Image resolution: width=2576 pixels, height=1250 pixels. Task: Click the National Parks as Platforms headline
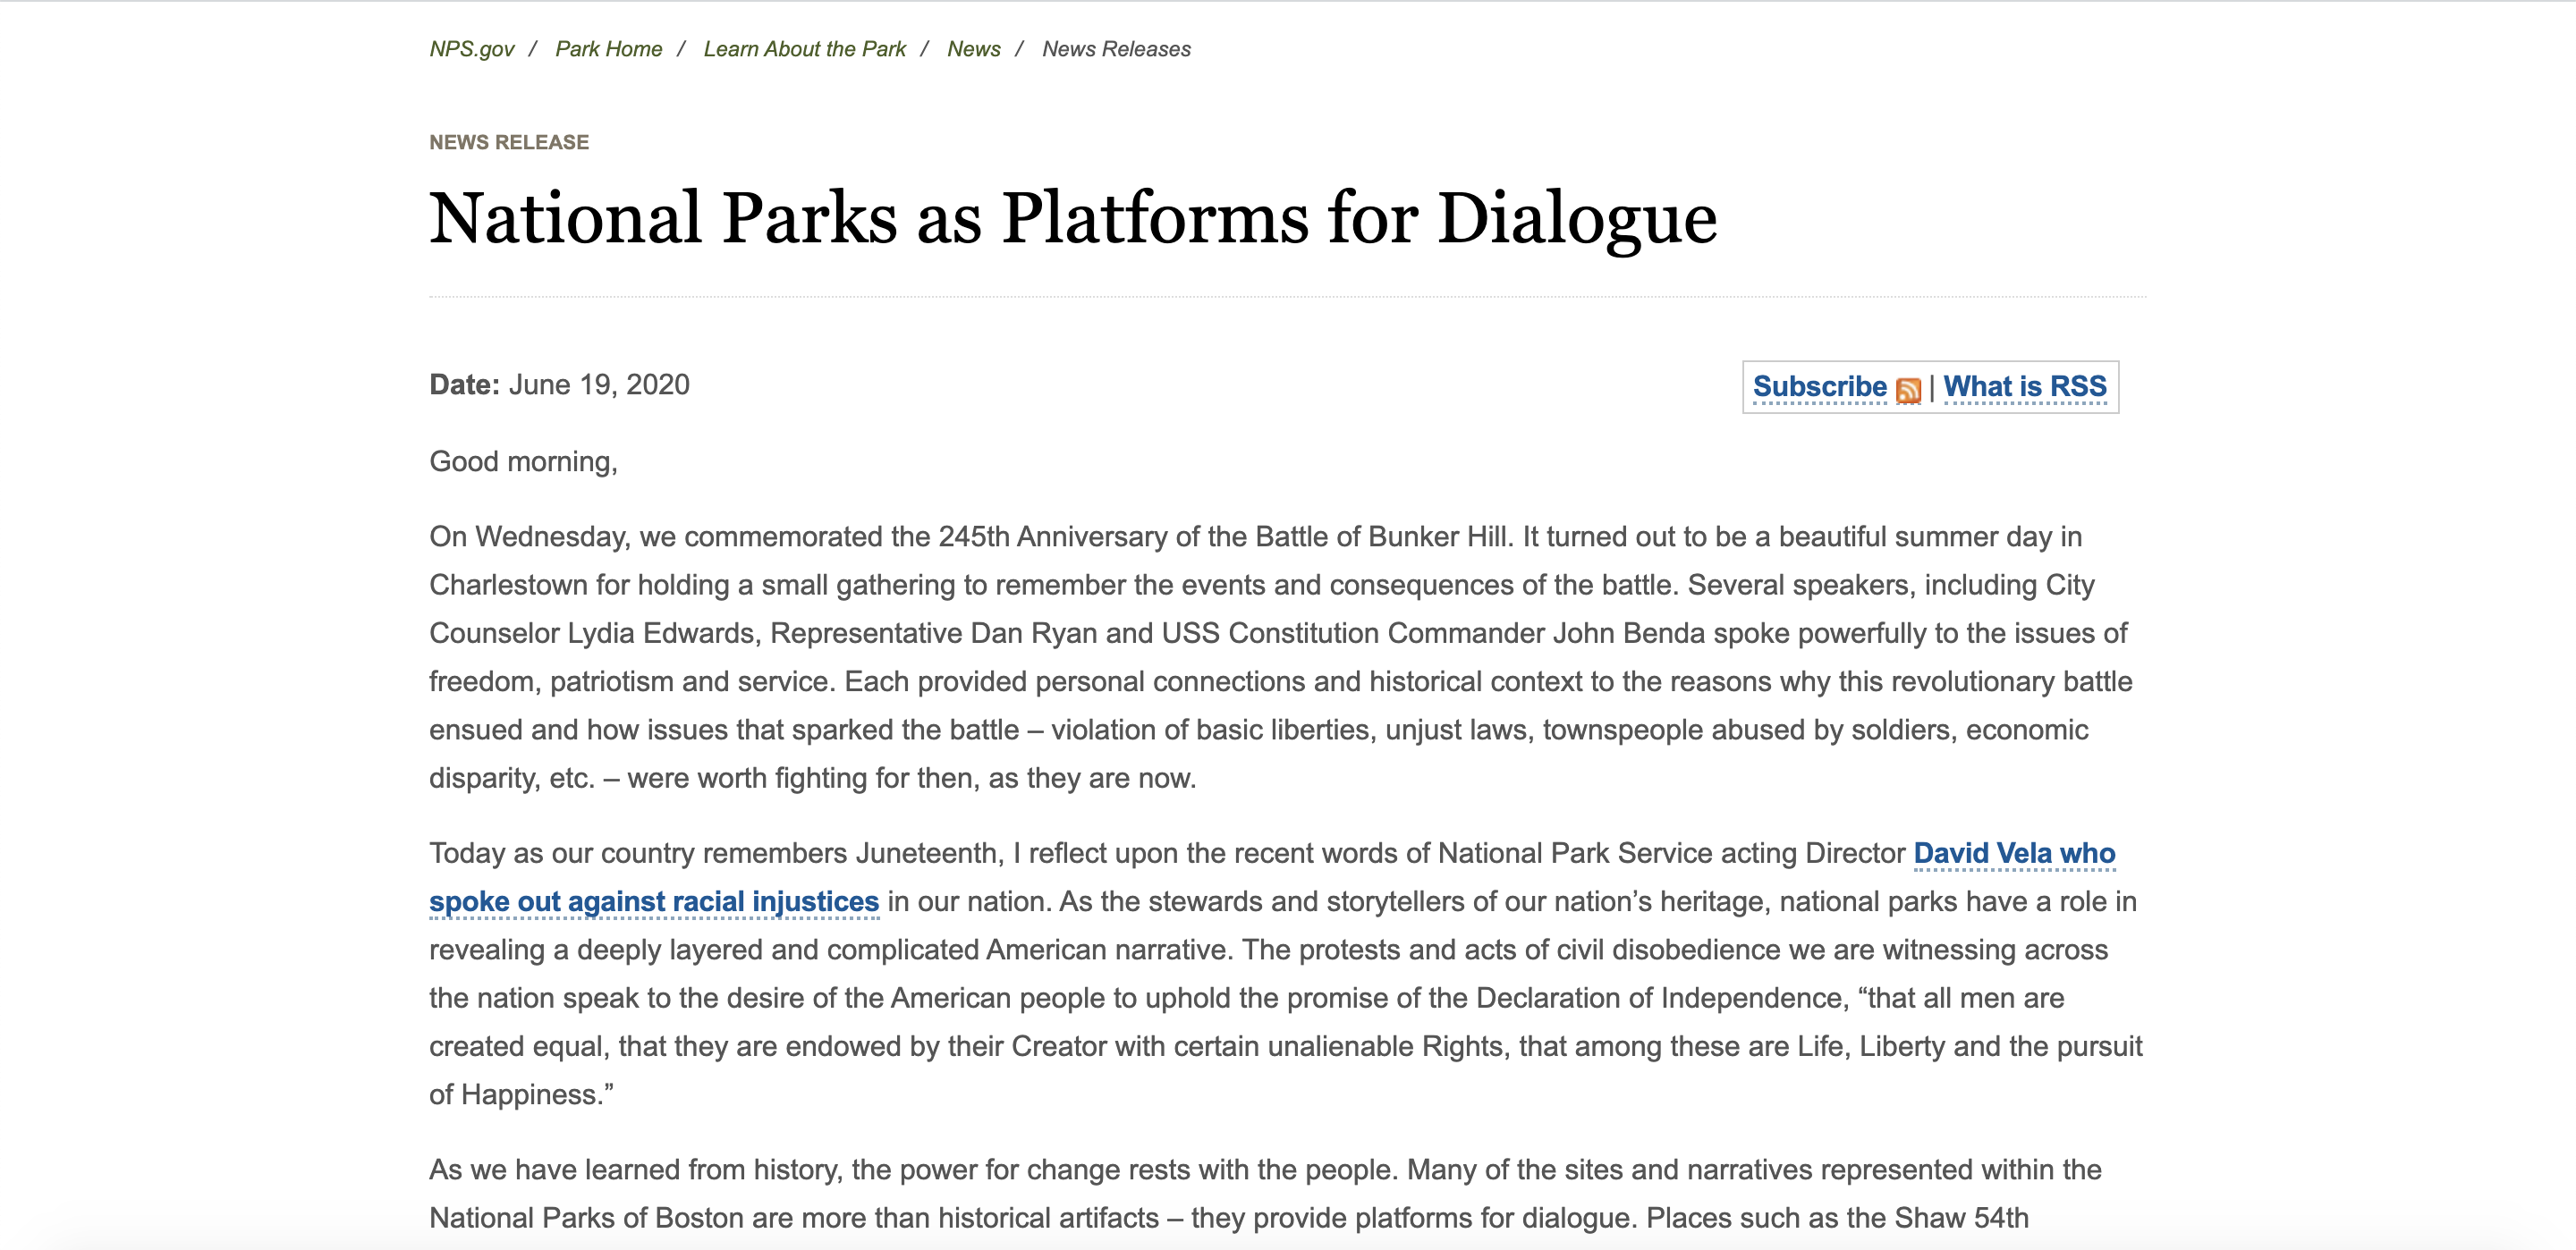tap(1072, 218)
